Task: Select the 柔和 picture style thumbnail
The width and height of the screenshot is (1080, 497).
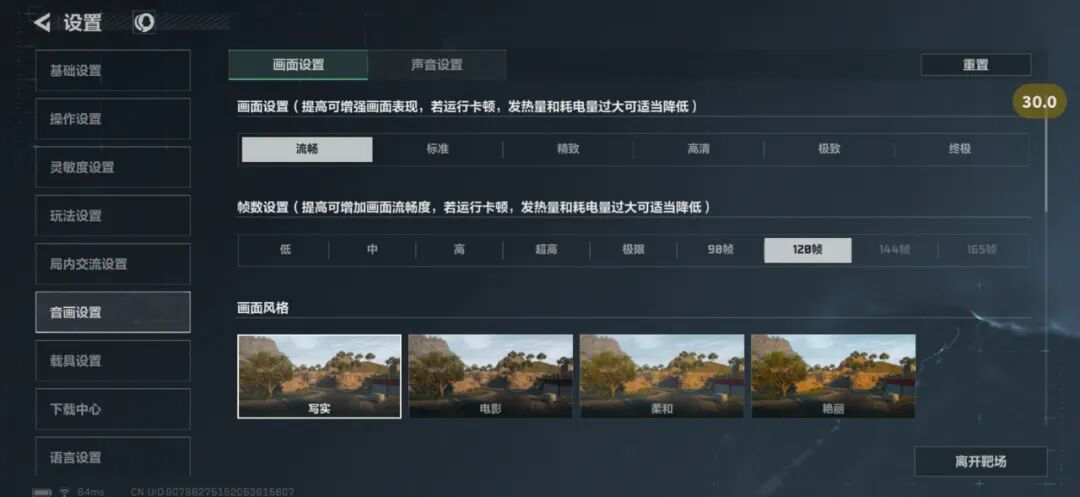Action: [x=662, y=377]
